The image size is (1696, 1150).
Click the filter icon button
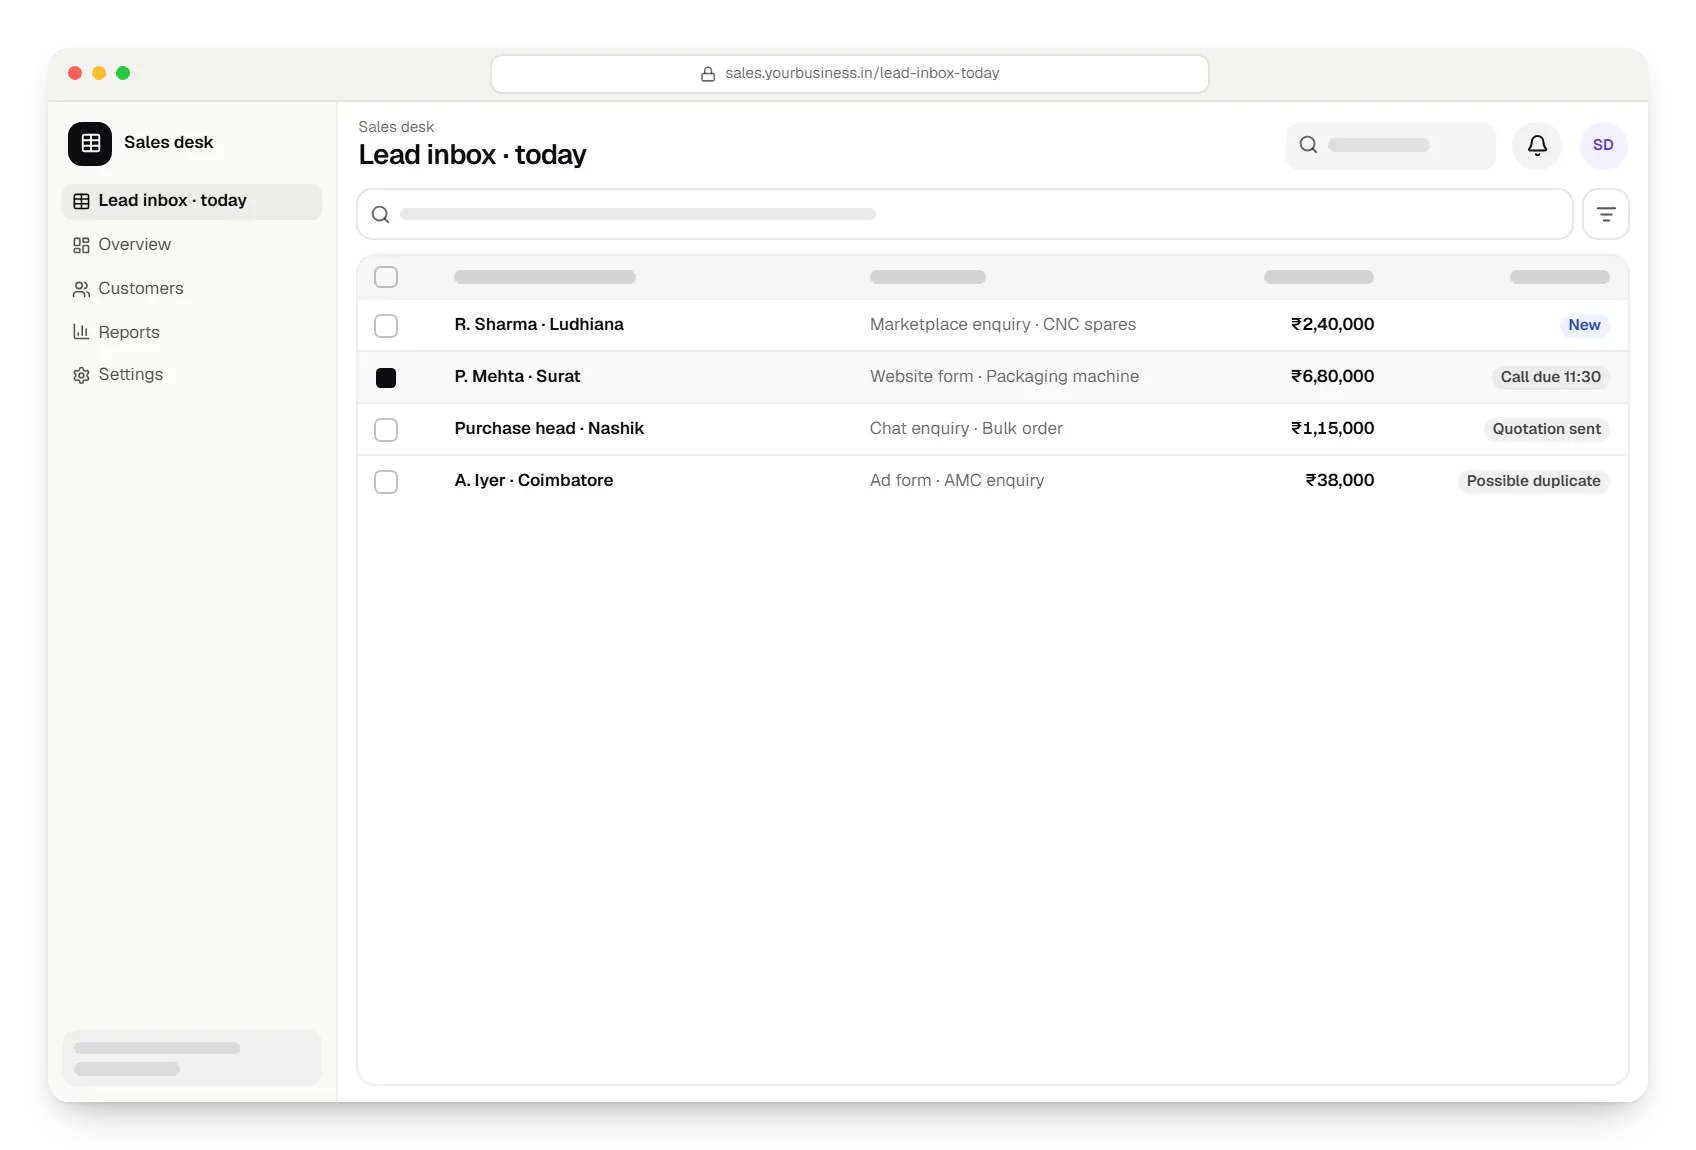(1606, 214)
